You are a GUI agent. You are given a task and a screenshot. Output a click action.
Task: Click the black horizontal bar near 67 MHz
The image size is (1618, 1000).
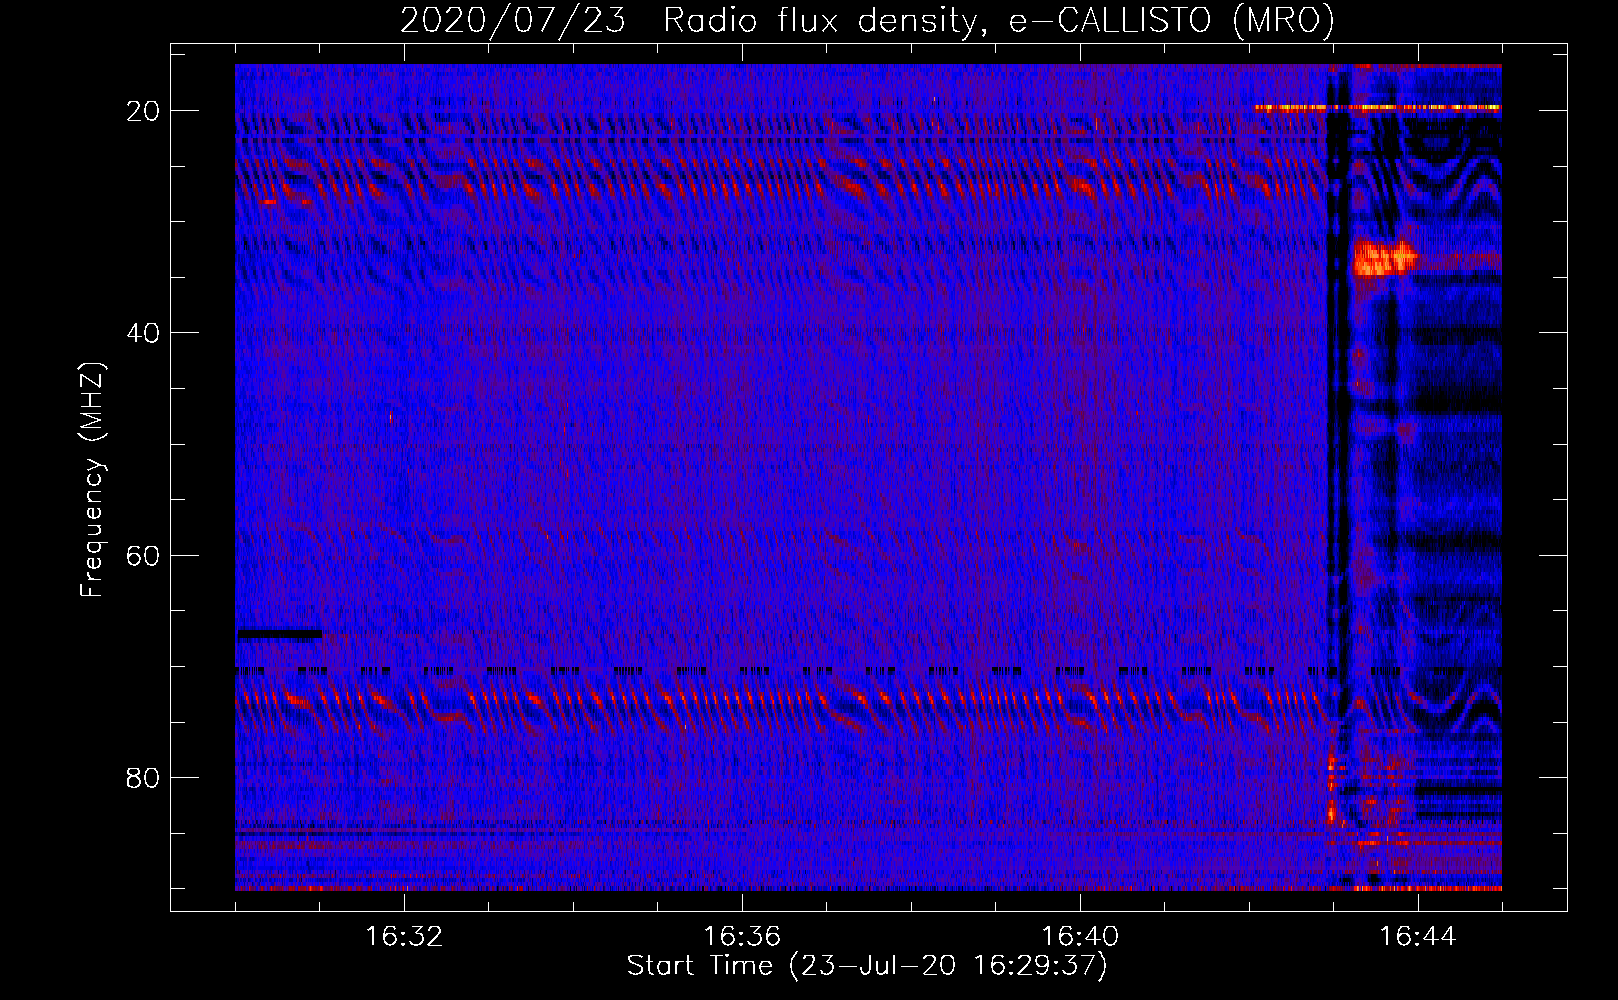(279, 633)
